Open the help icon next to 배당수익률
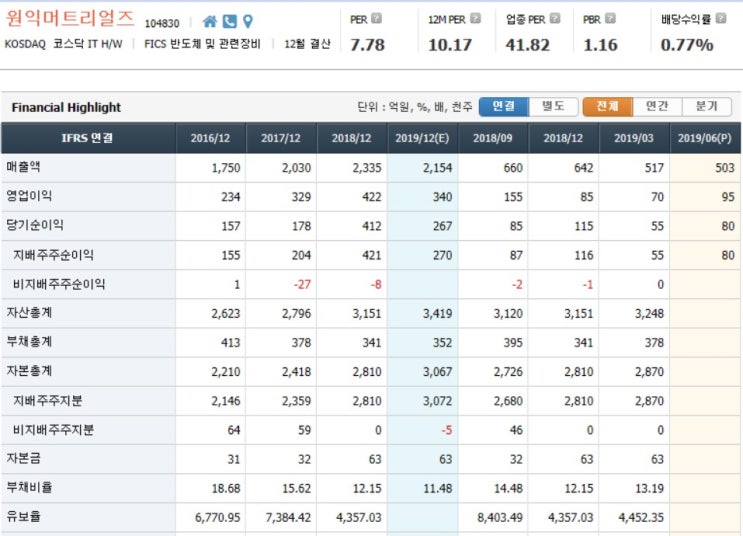The width and height of the screenshot is (743, 536). [721, 18]
